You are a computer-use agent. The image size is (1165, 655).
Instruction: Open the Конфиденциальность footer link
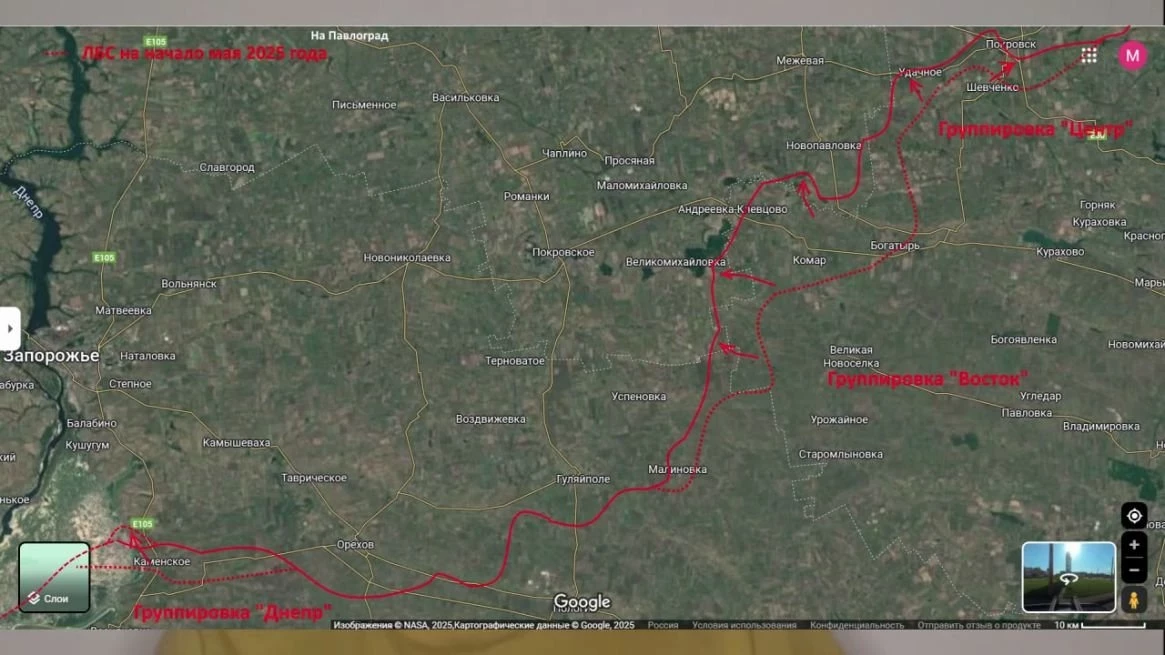coord(857,625)
